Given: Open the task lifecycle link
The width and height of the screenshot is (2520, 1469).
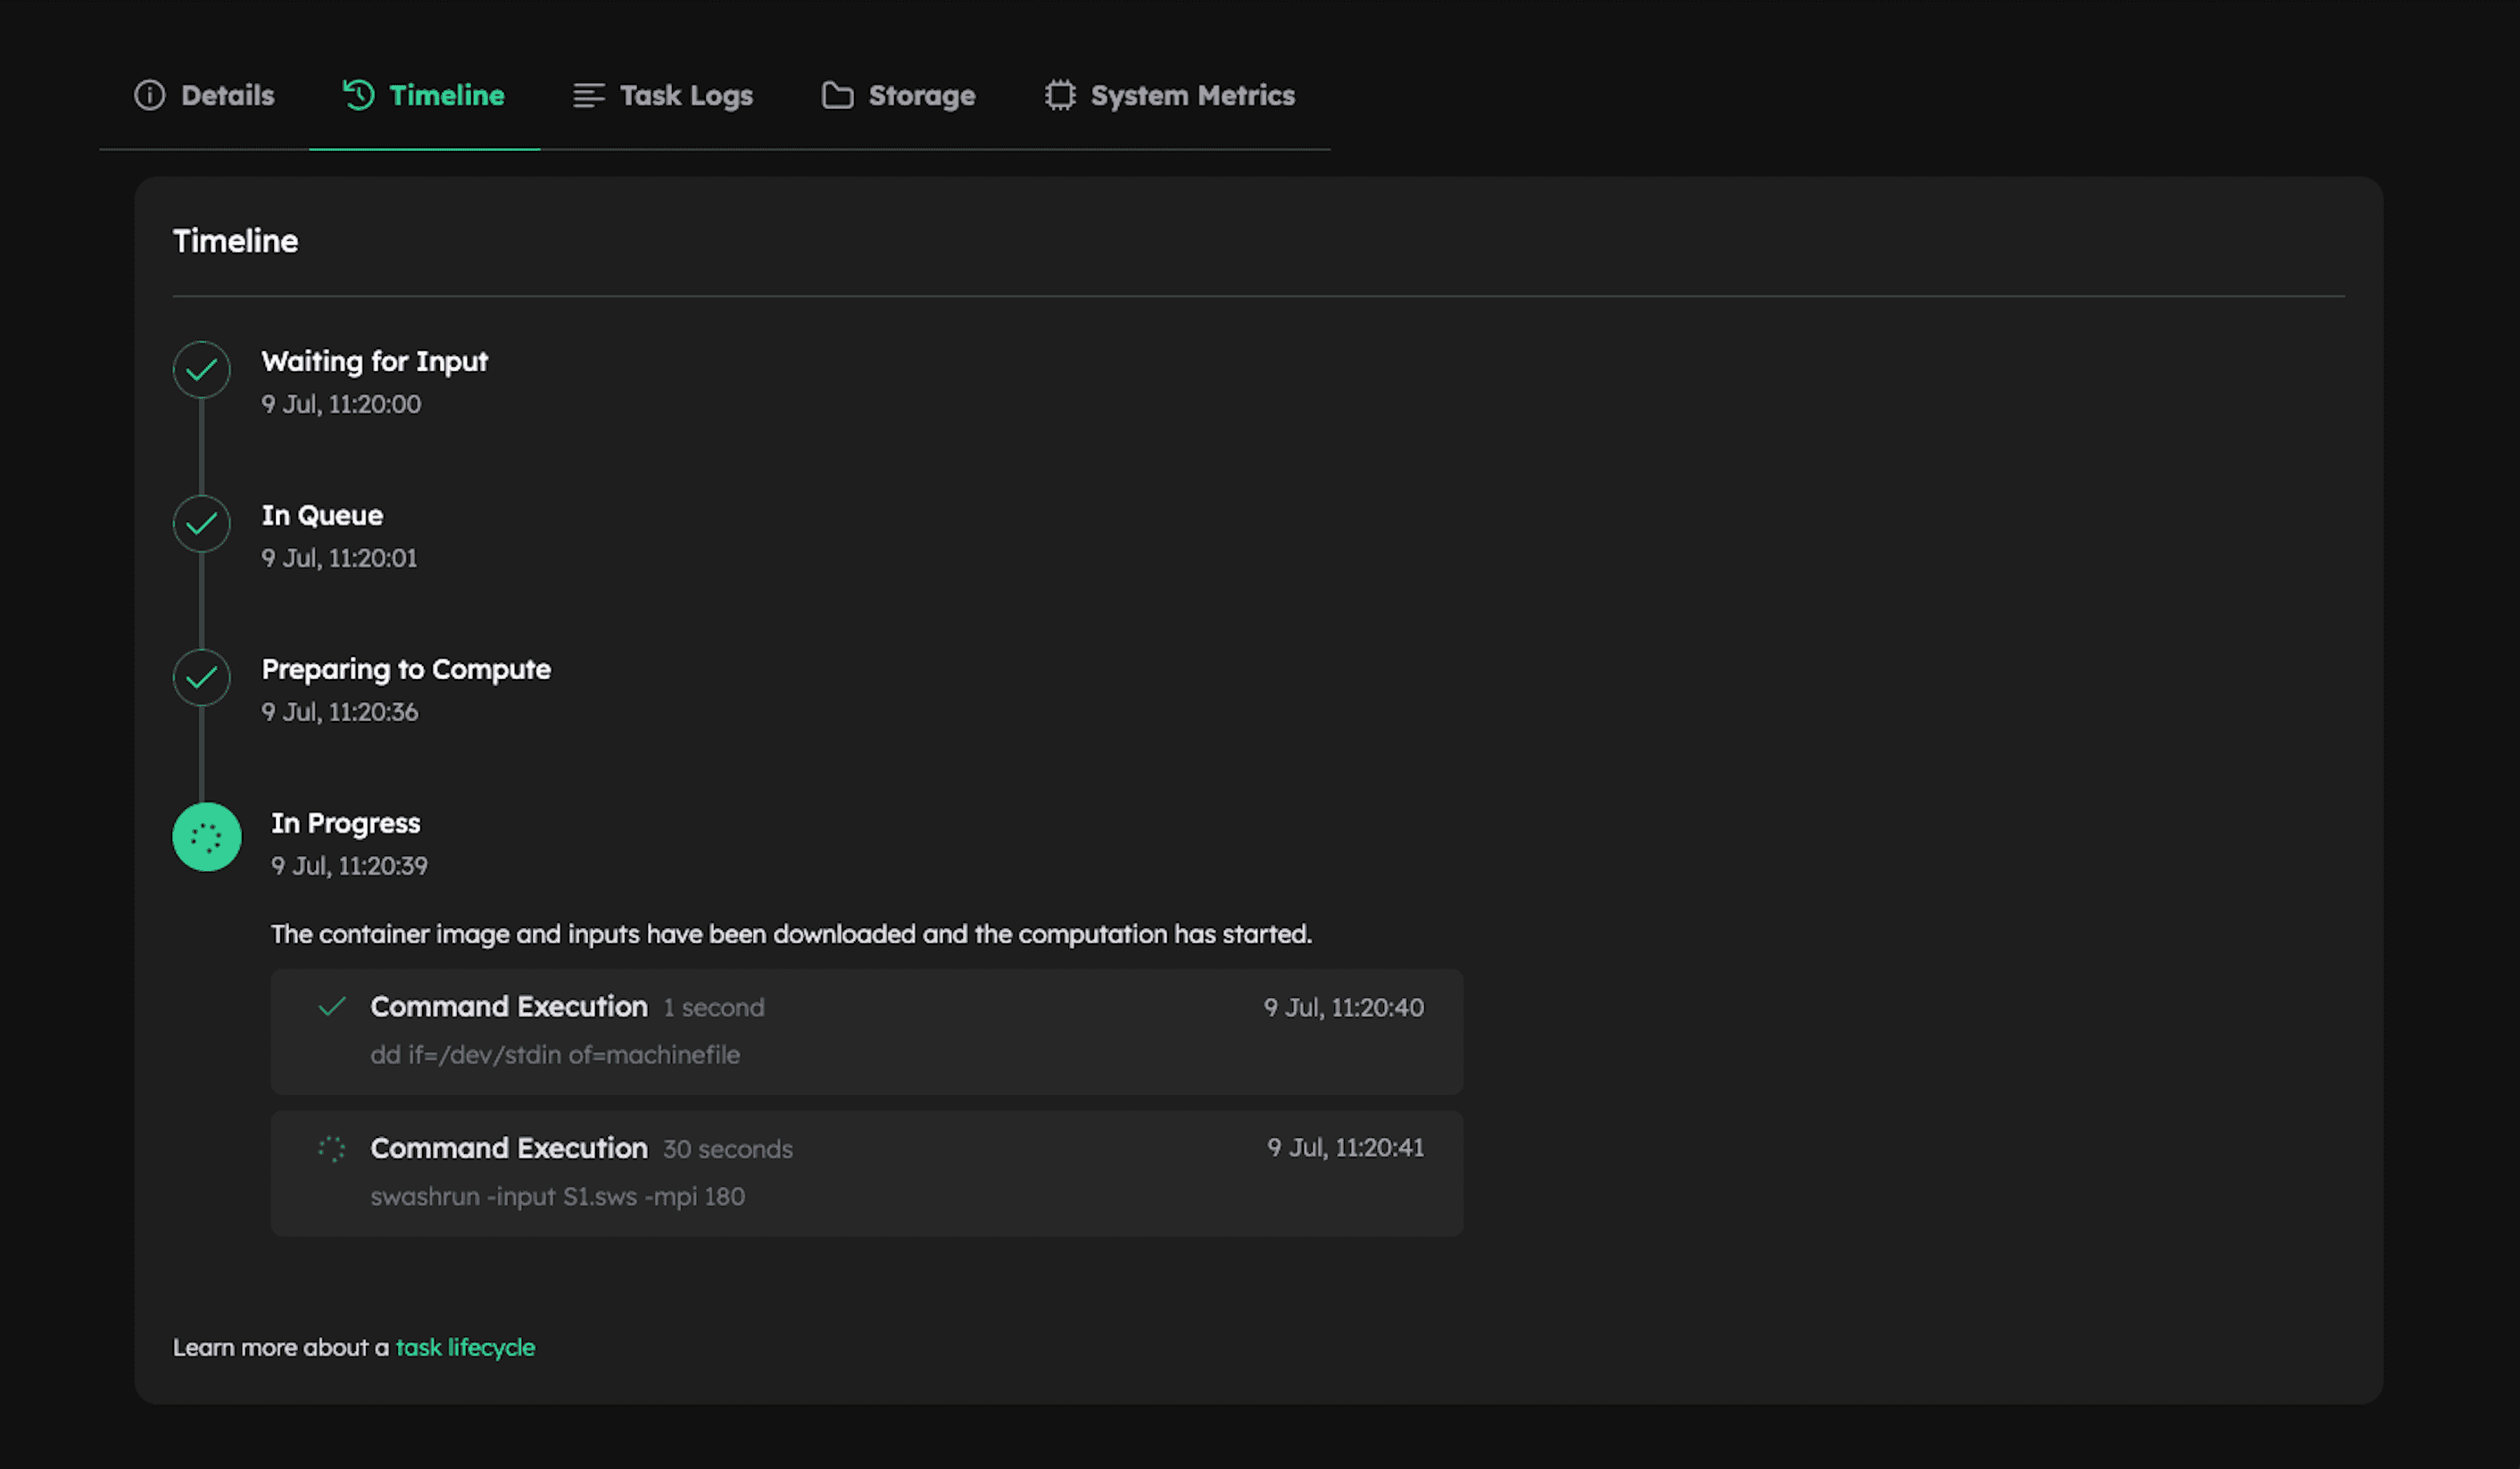Looking at the screenshot, I should point(464,1347).
